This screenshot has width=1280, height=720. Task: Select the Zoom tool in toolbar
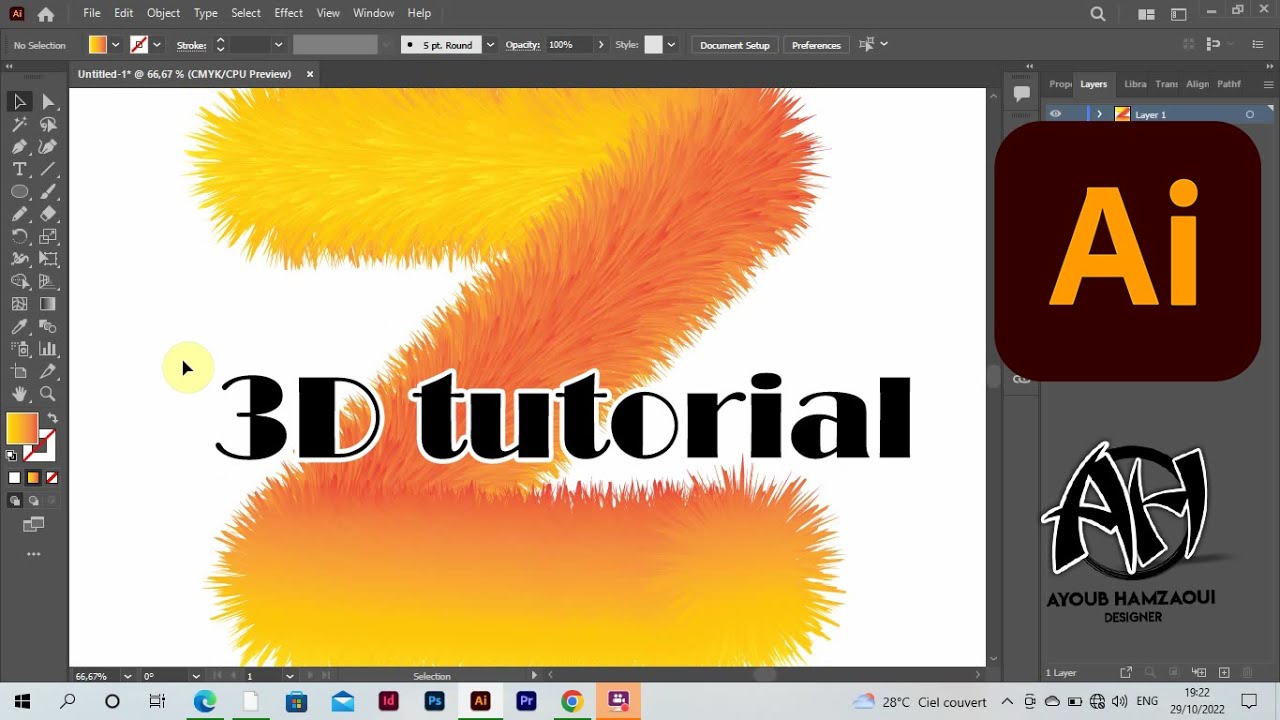48,394
